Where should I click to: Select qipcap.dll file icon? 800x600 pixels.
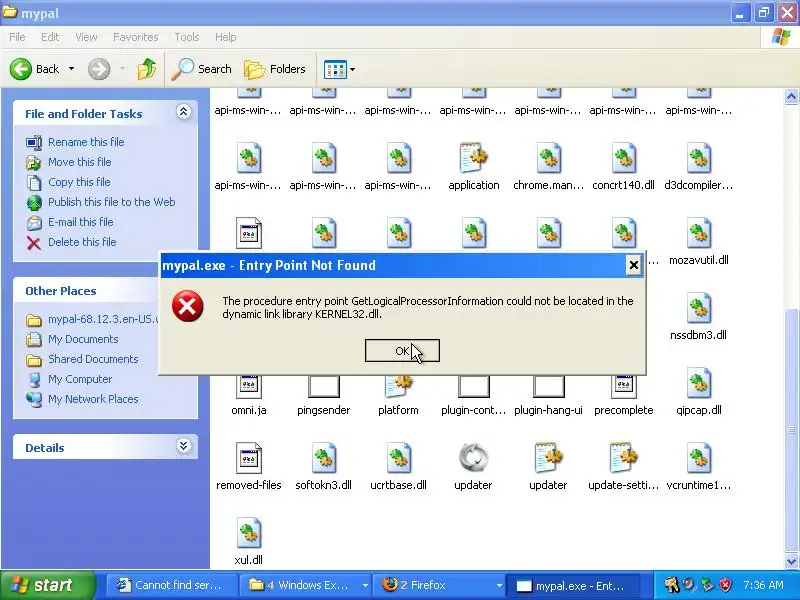tap(698, 383)
